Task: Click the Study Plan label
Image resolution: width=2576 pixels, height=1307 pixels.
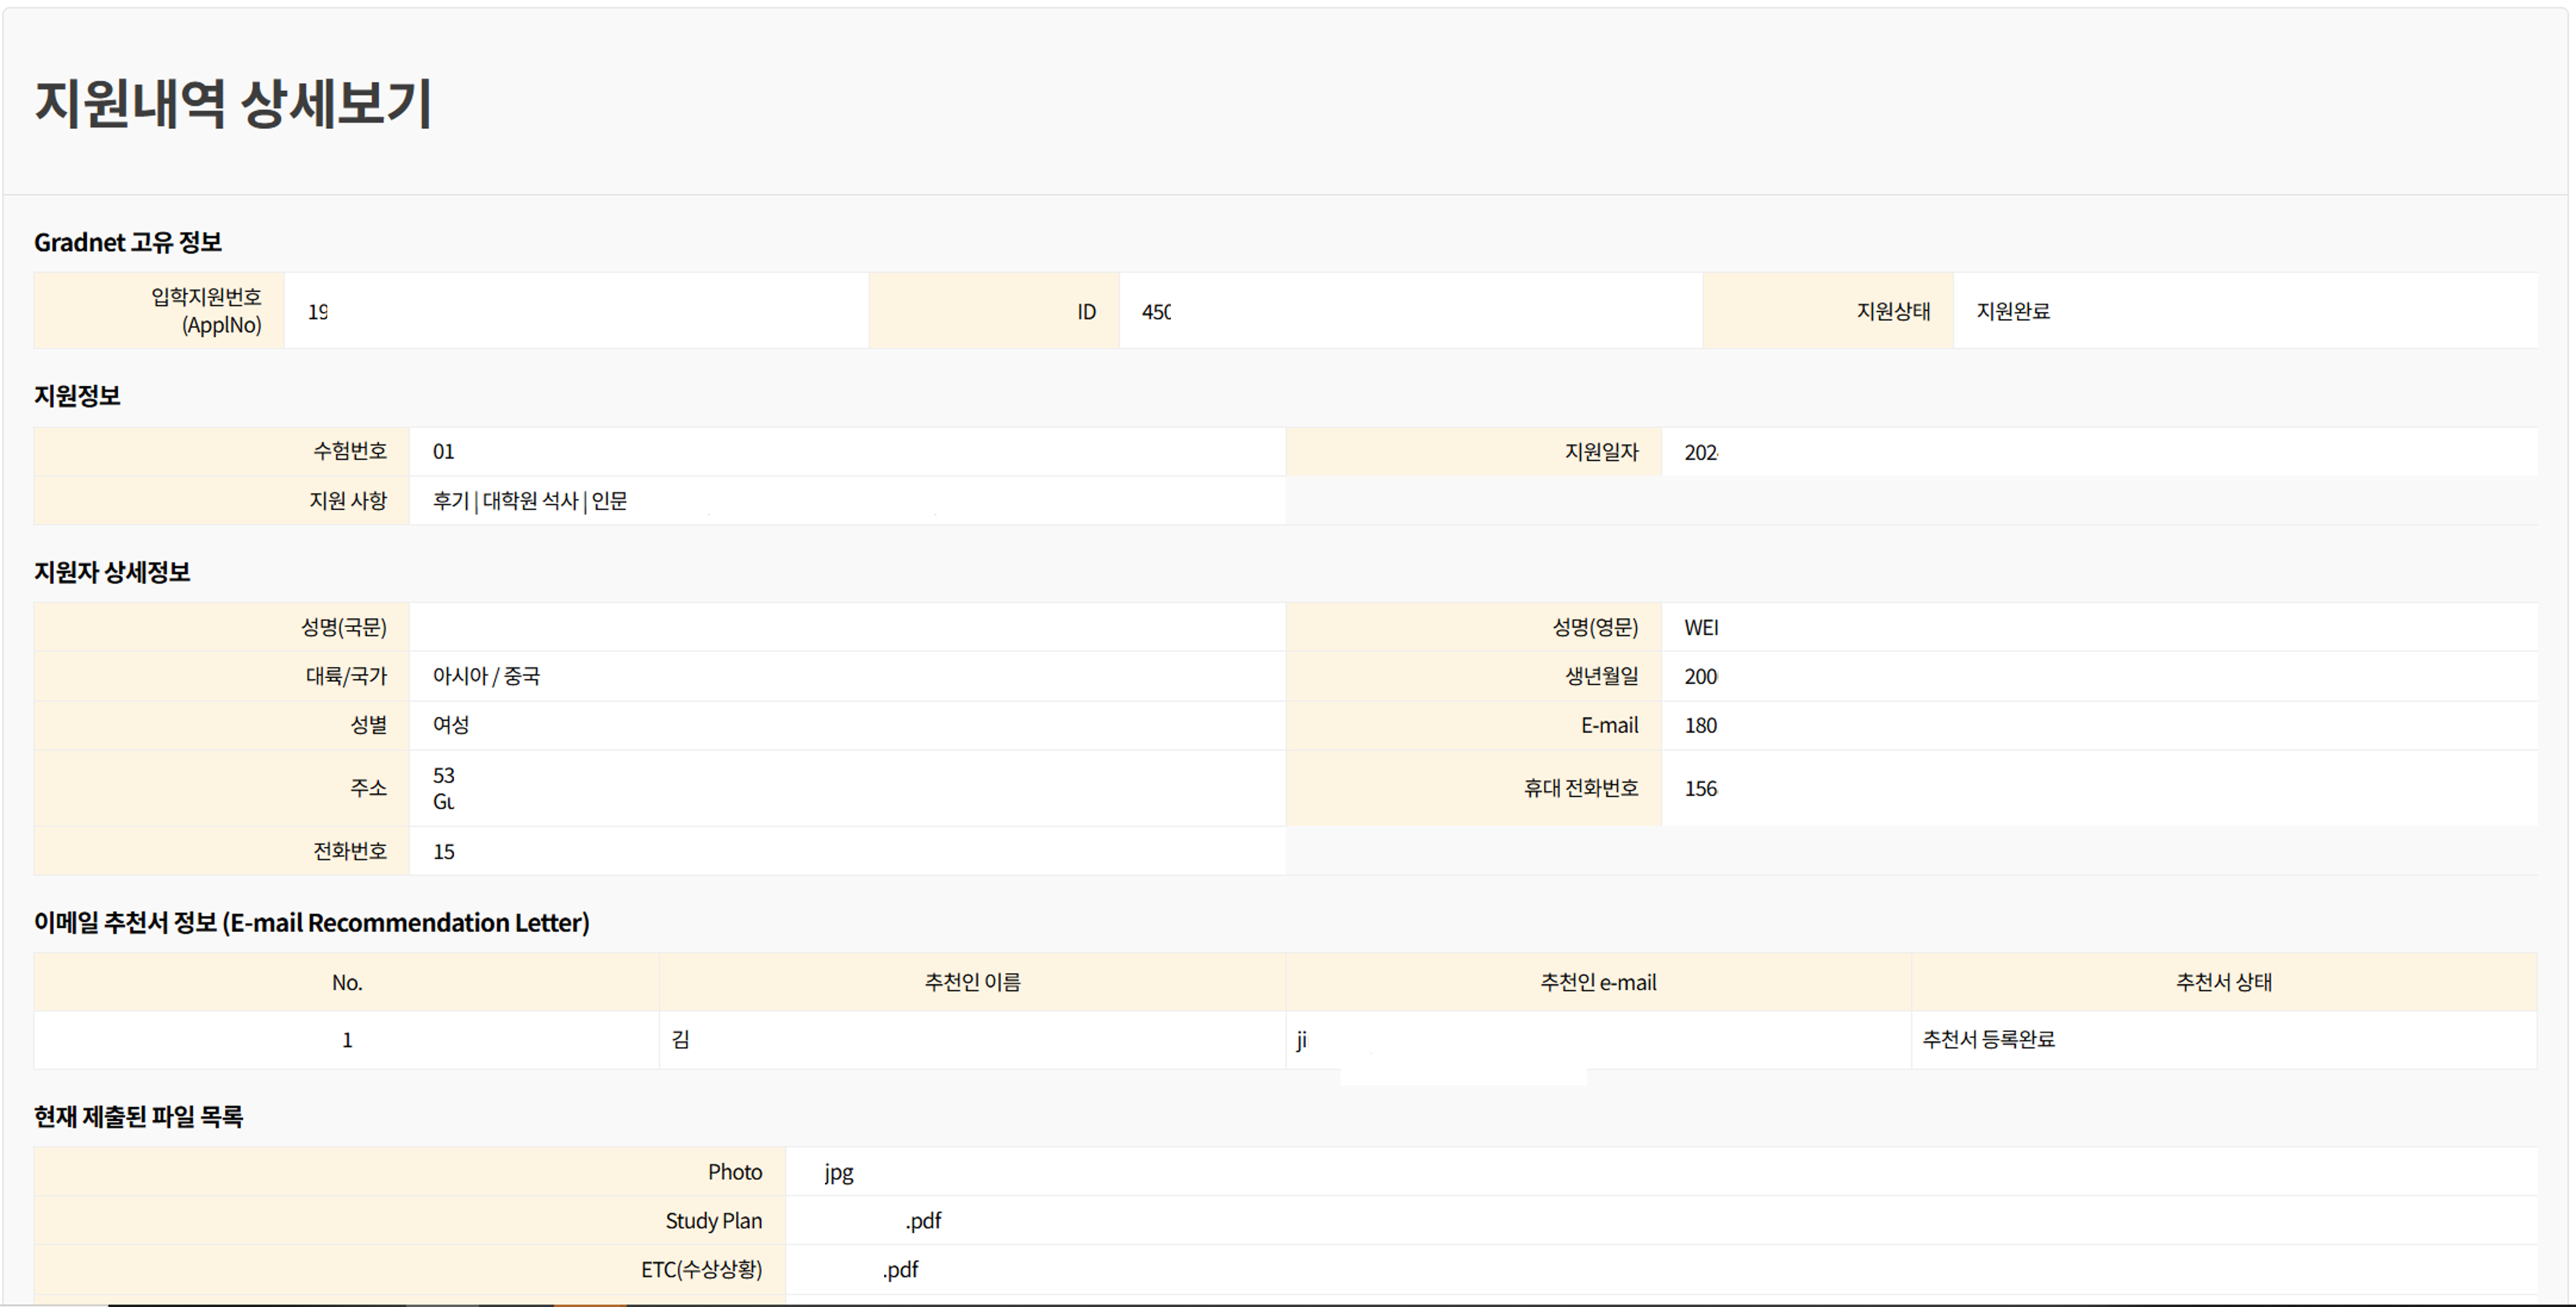Action: [713, 1221]
